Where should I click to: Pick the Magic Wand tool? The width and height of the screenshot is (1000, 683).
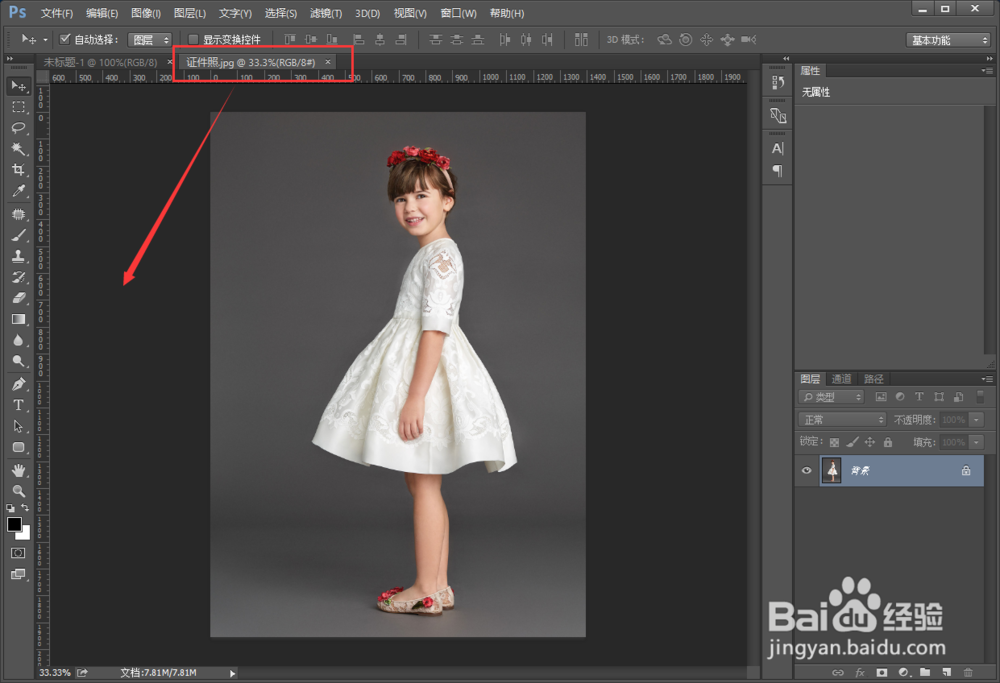[18, 149]
